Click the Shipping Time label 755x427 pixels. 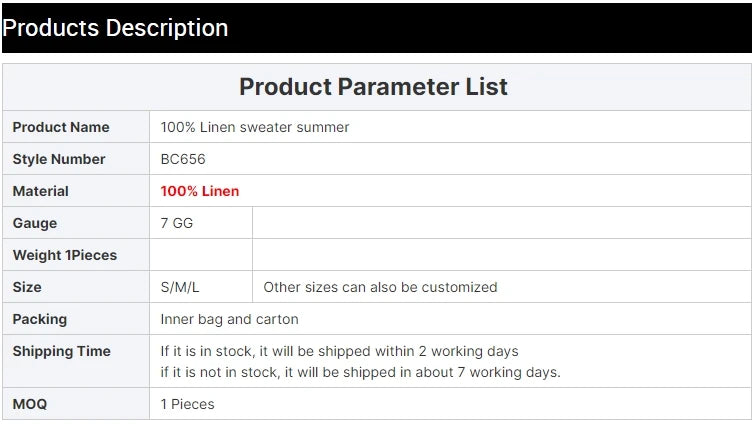point(62,351)
